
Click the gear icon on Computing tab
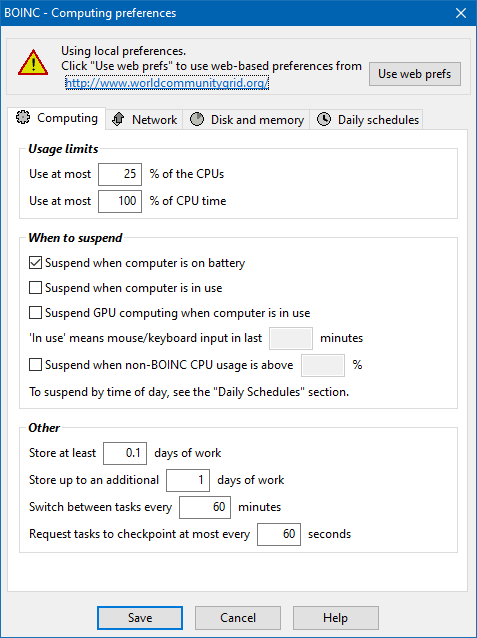point(23,117)
